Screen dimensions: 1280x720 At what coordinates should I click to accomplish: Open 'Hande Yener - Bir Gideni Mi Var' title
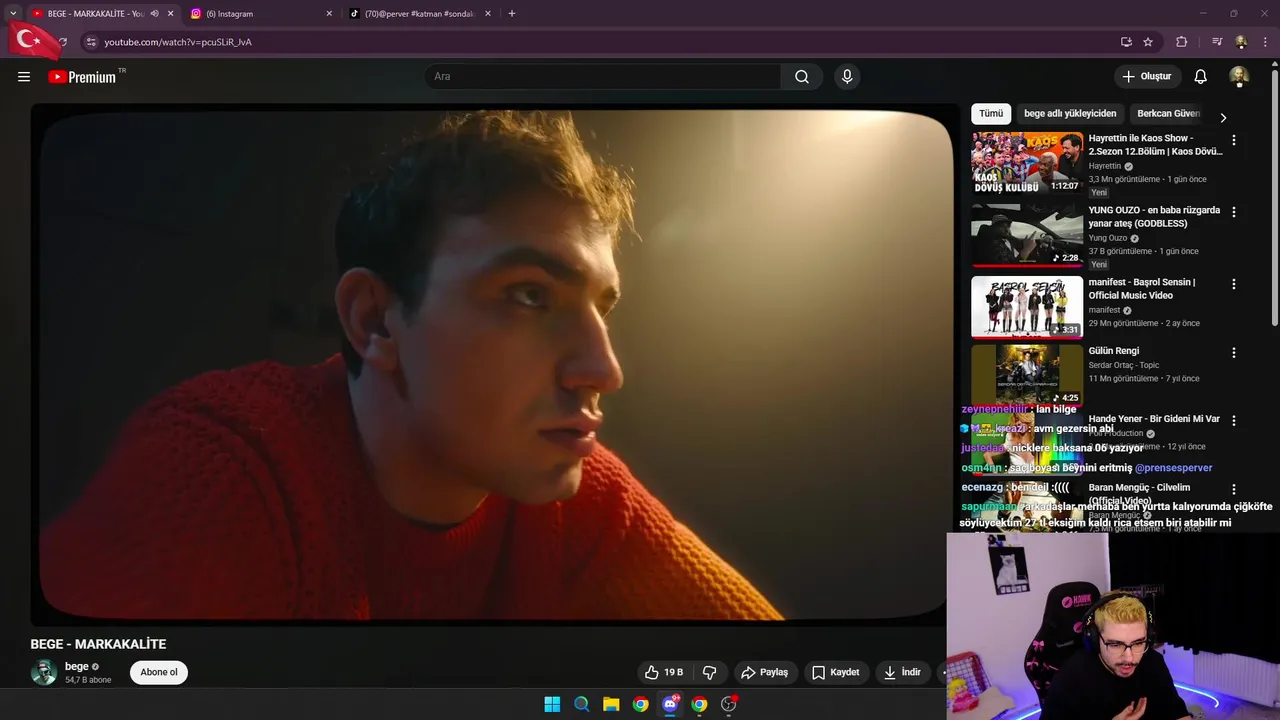point(1154,419)
